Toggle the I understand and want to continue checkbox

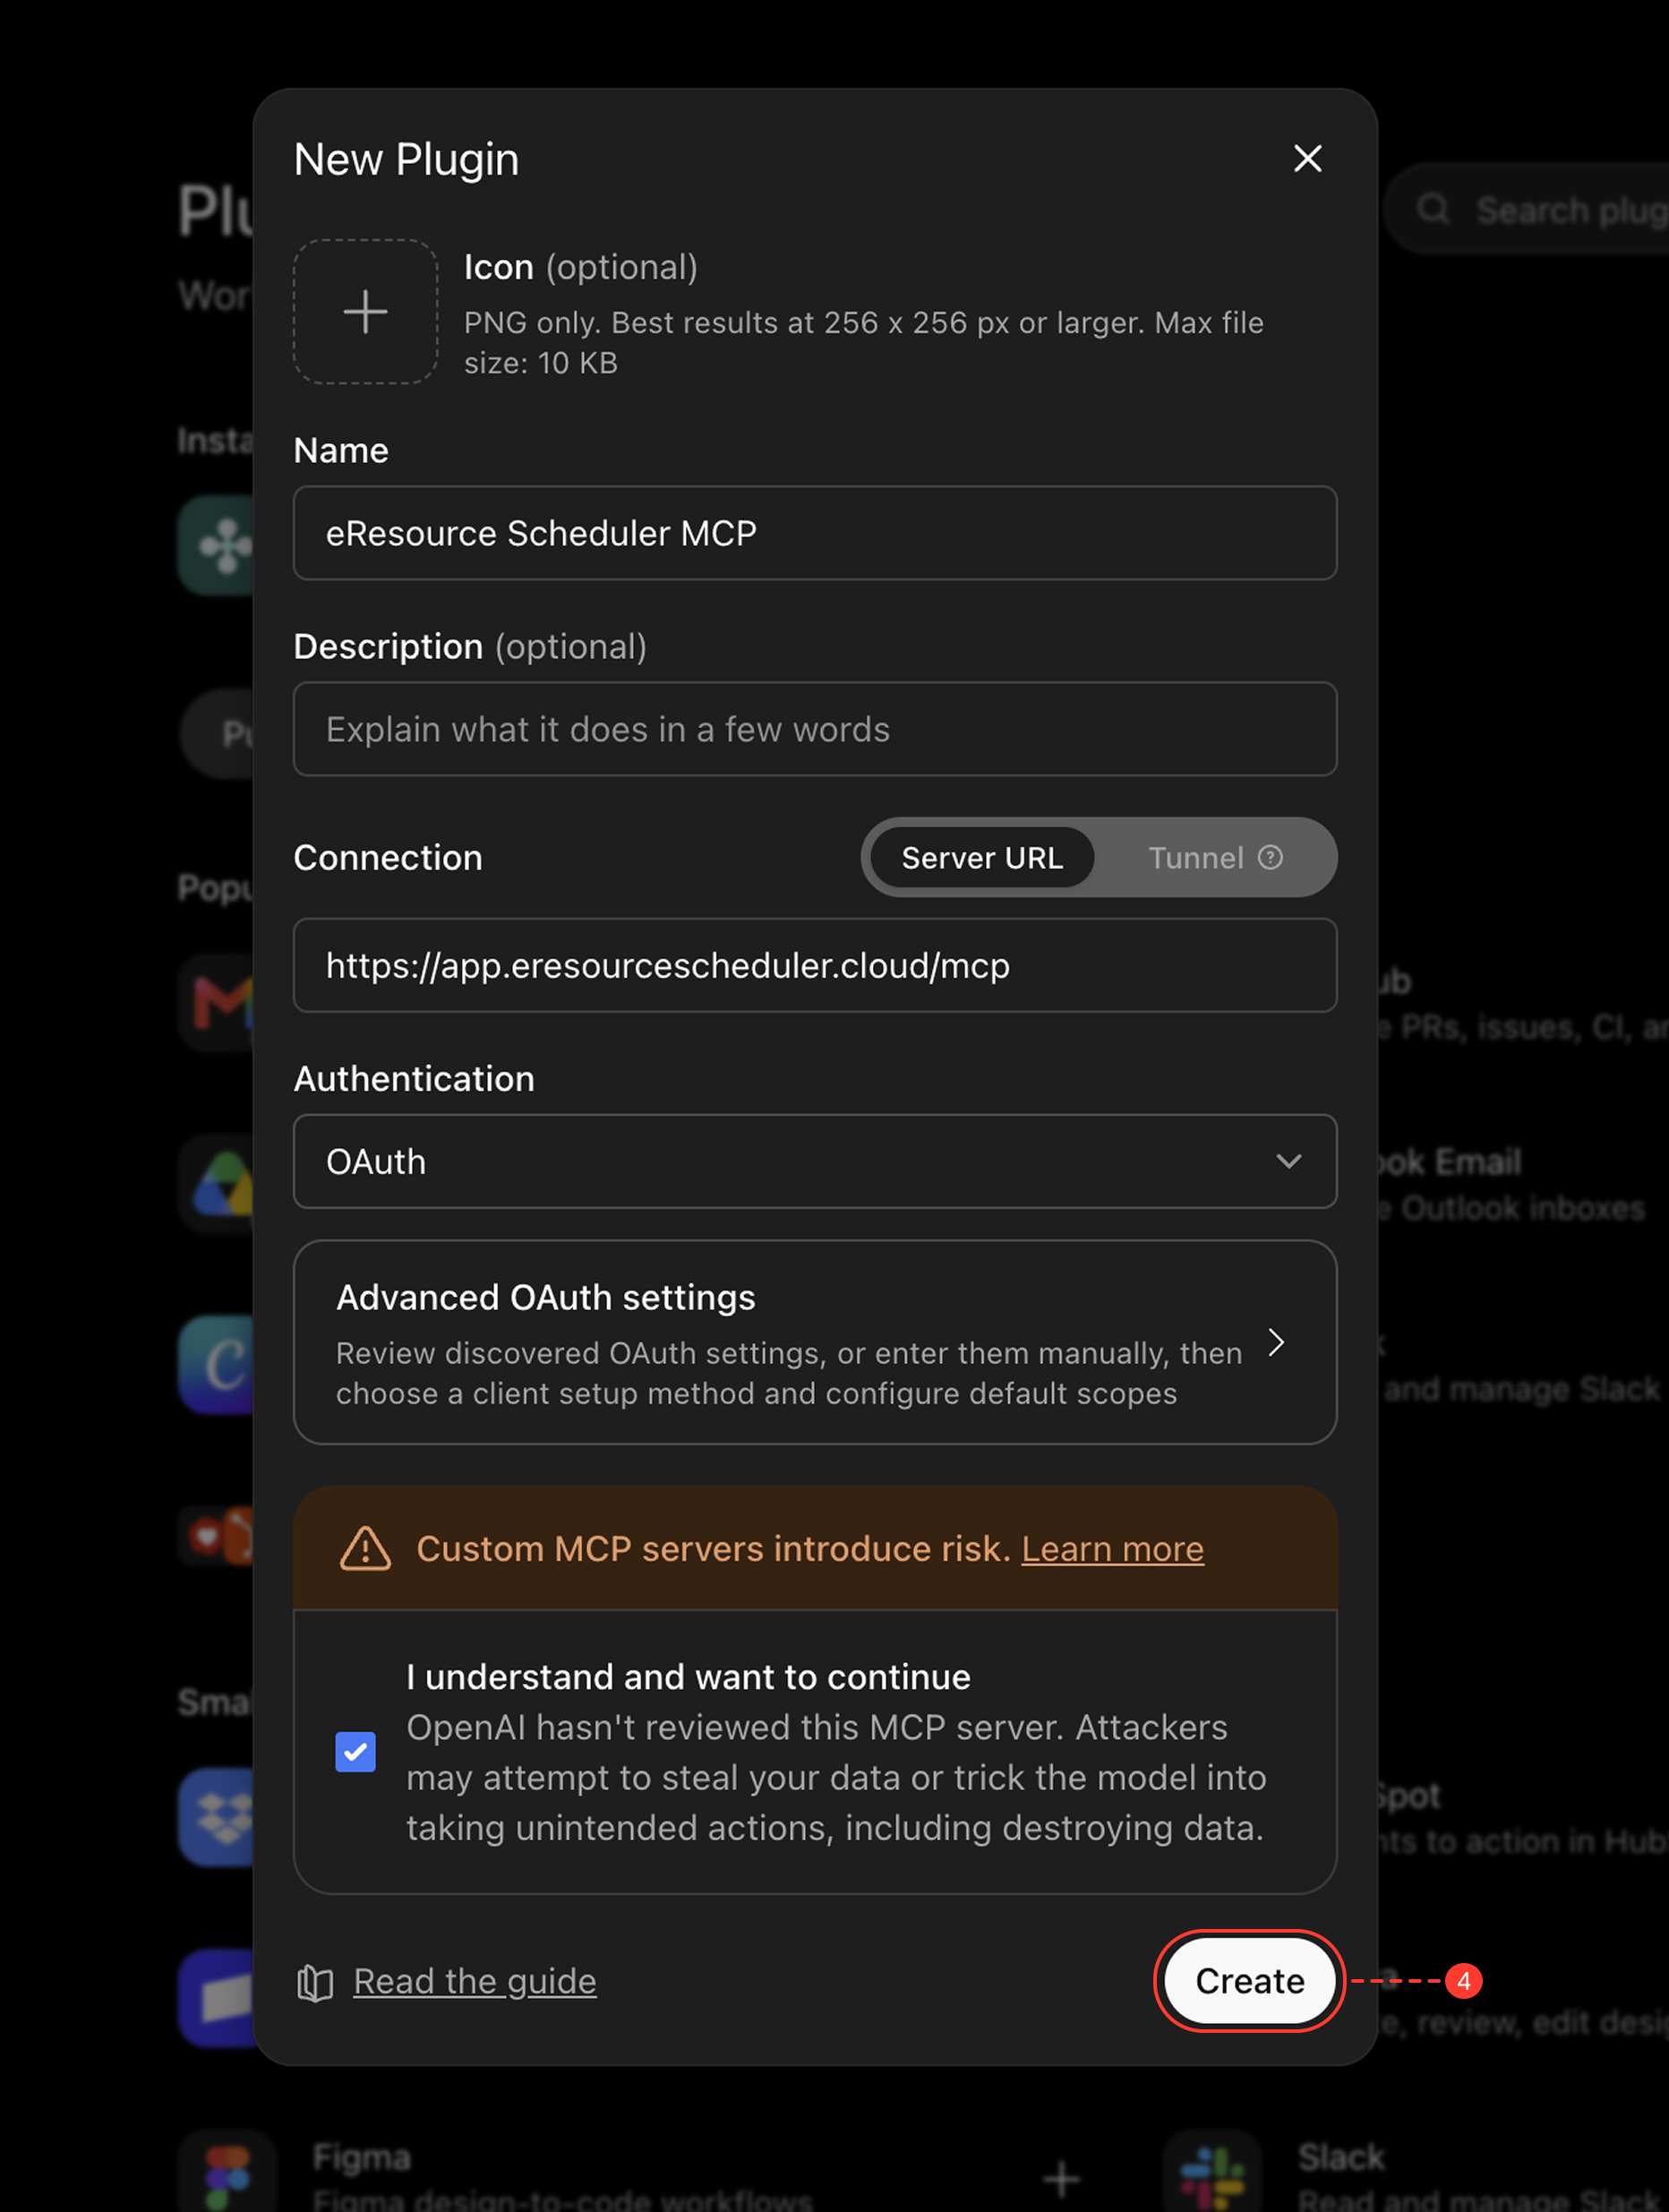coord(355,1752)
